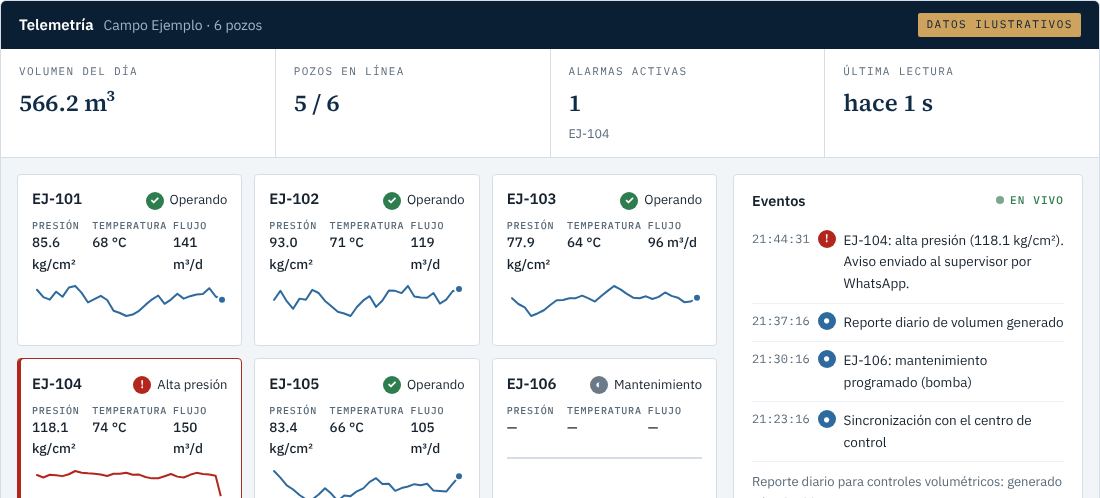Click the 566.2 m³ daily volume value
The width and height of the screenshot is (1100, 498).
pos(67,102)
